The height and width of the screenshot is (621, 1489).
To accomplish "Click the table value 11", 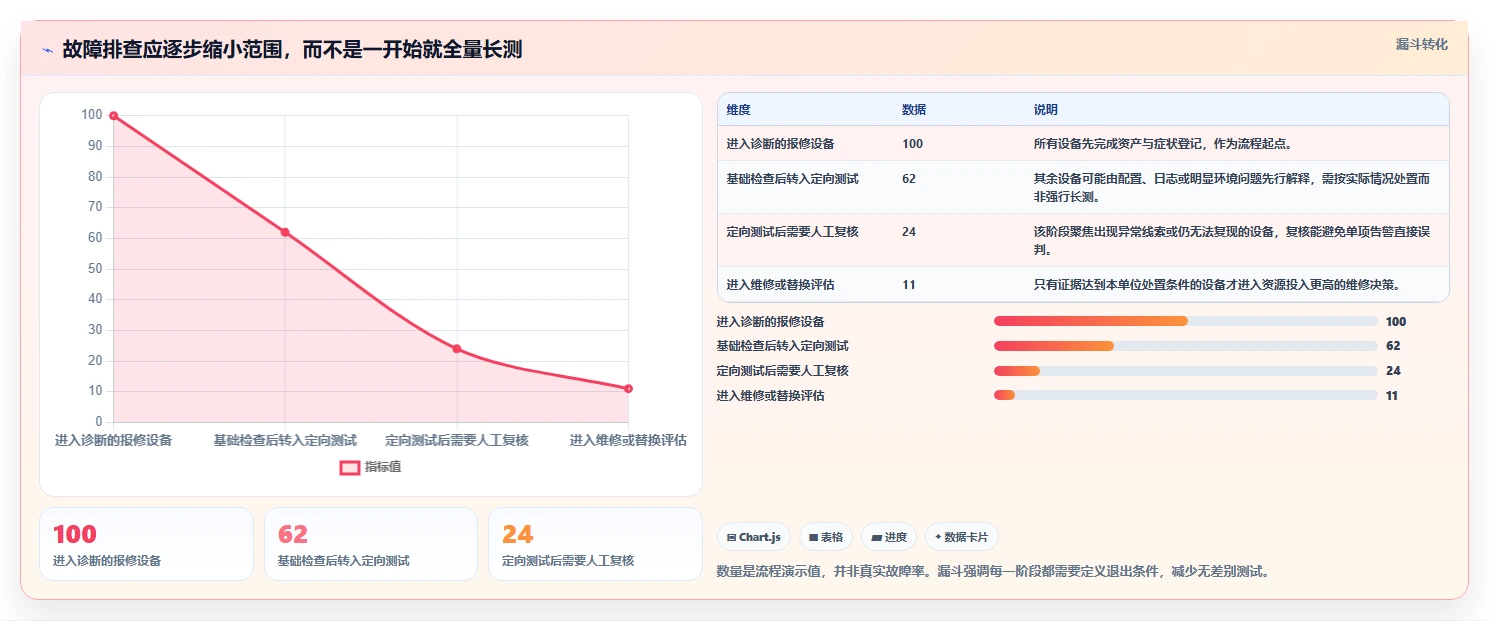I will point(909,285).
